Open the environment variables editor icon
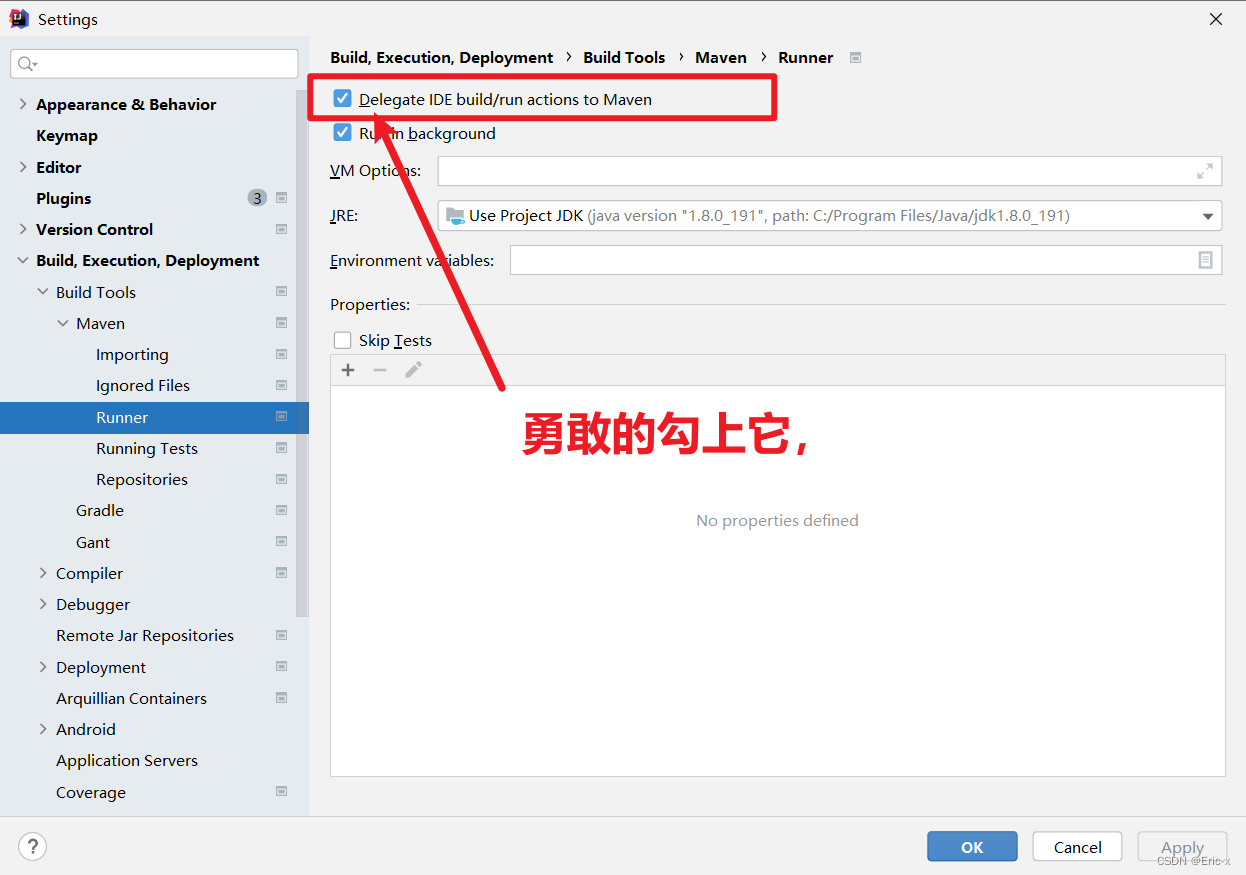 1205,260
